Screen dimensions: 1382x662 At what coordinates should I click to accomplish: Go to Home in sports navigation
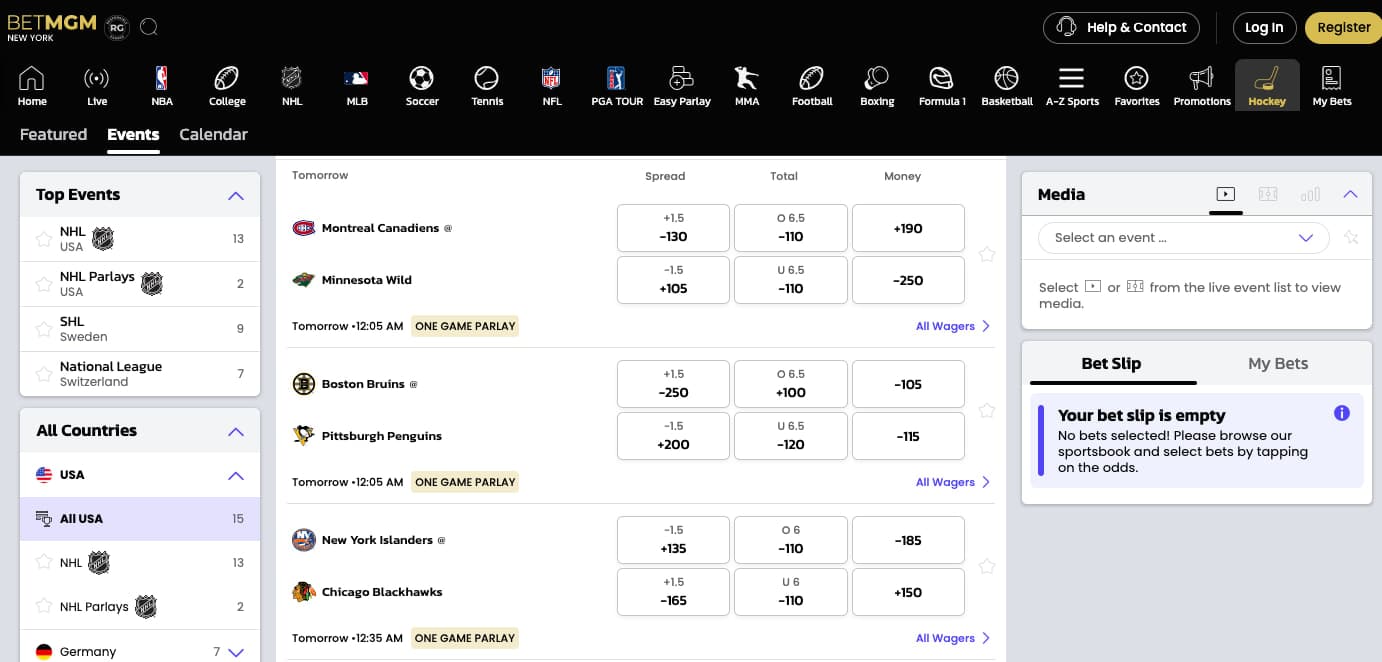pos(32,85)
